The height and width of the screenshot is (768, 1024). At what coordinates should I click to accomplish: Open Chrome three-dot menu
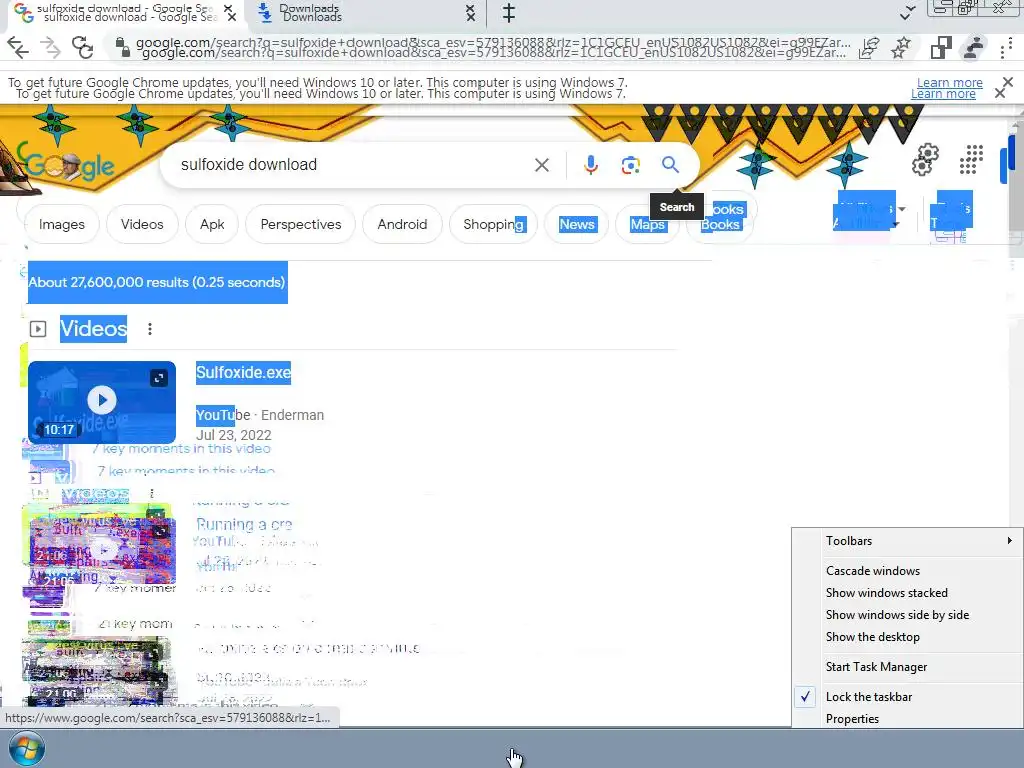pos(1004,48)
